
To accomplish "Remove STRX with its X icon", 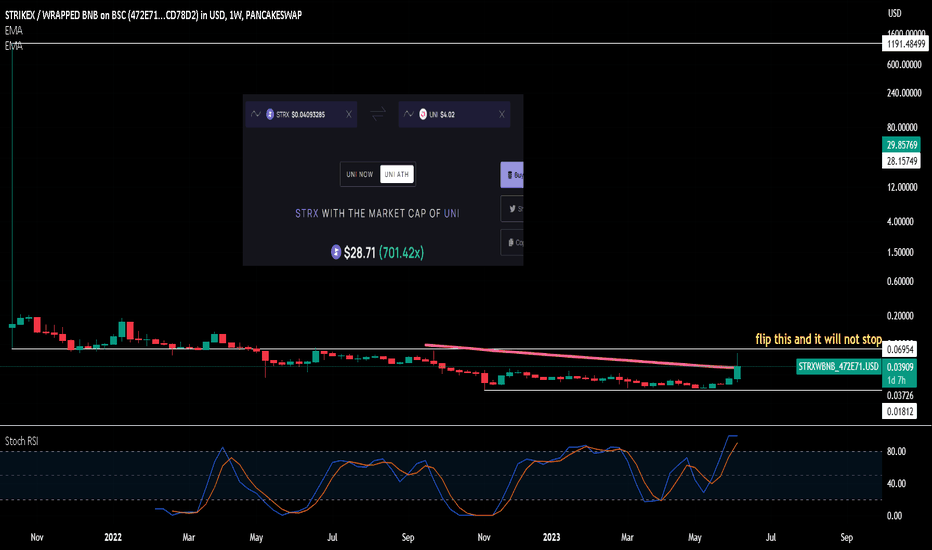I will 349,114.
